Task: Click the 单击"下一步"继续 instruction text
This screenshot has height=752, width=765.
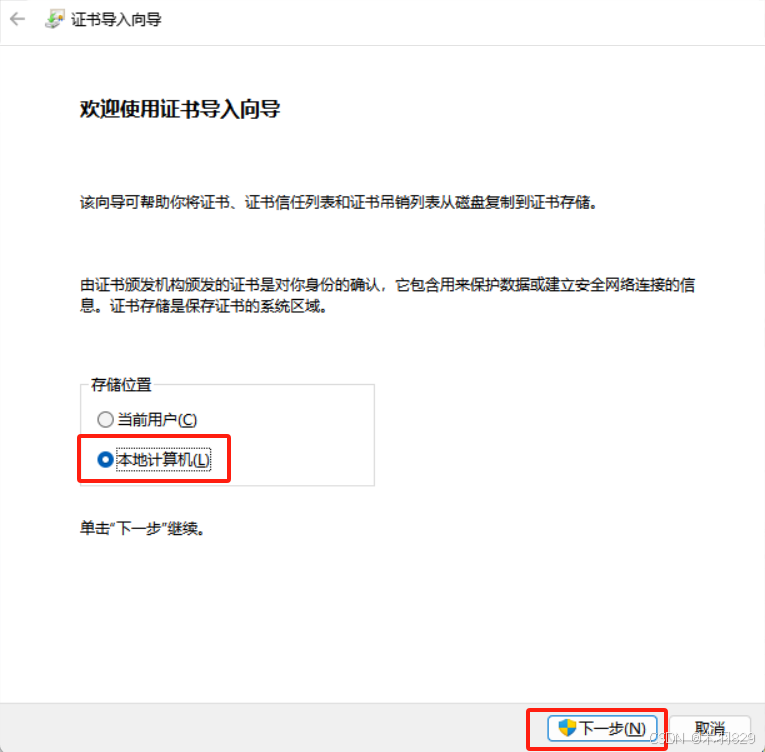Action: [x=142, y=528]
